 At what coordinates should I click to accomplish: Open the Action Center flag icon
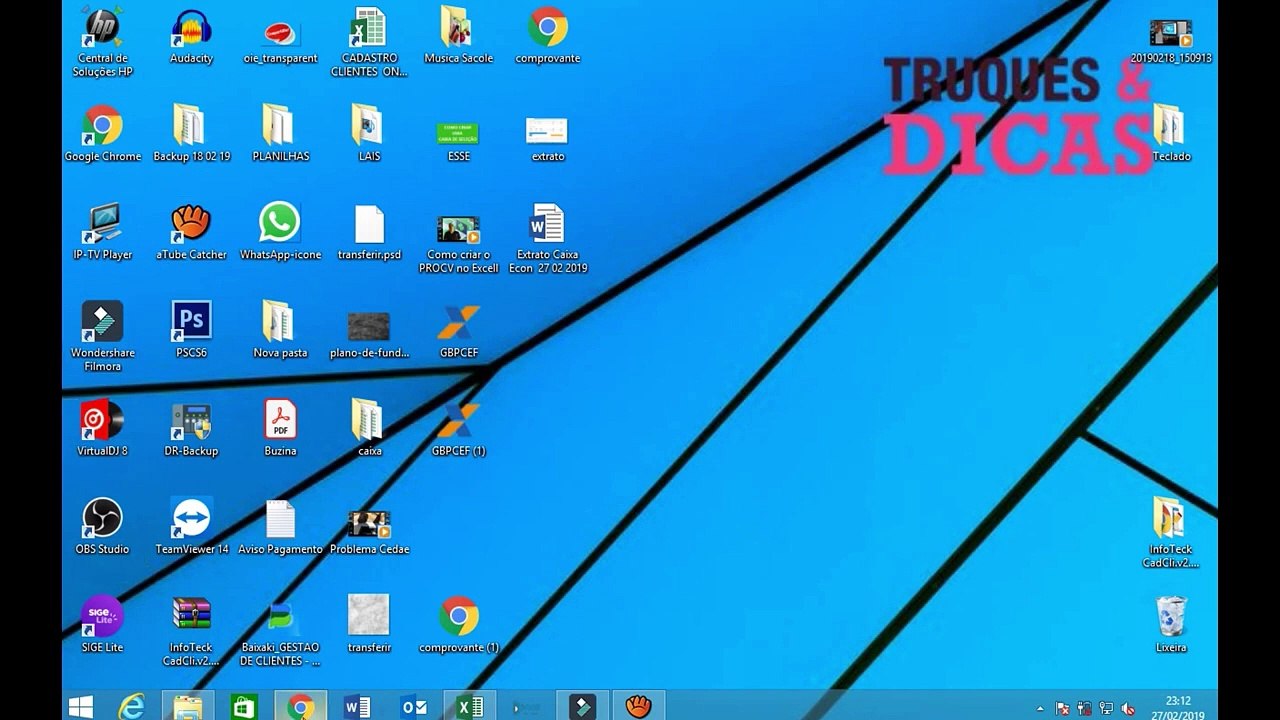[1062, 708]
